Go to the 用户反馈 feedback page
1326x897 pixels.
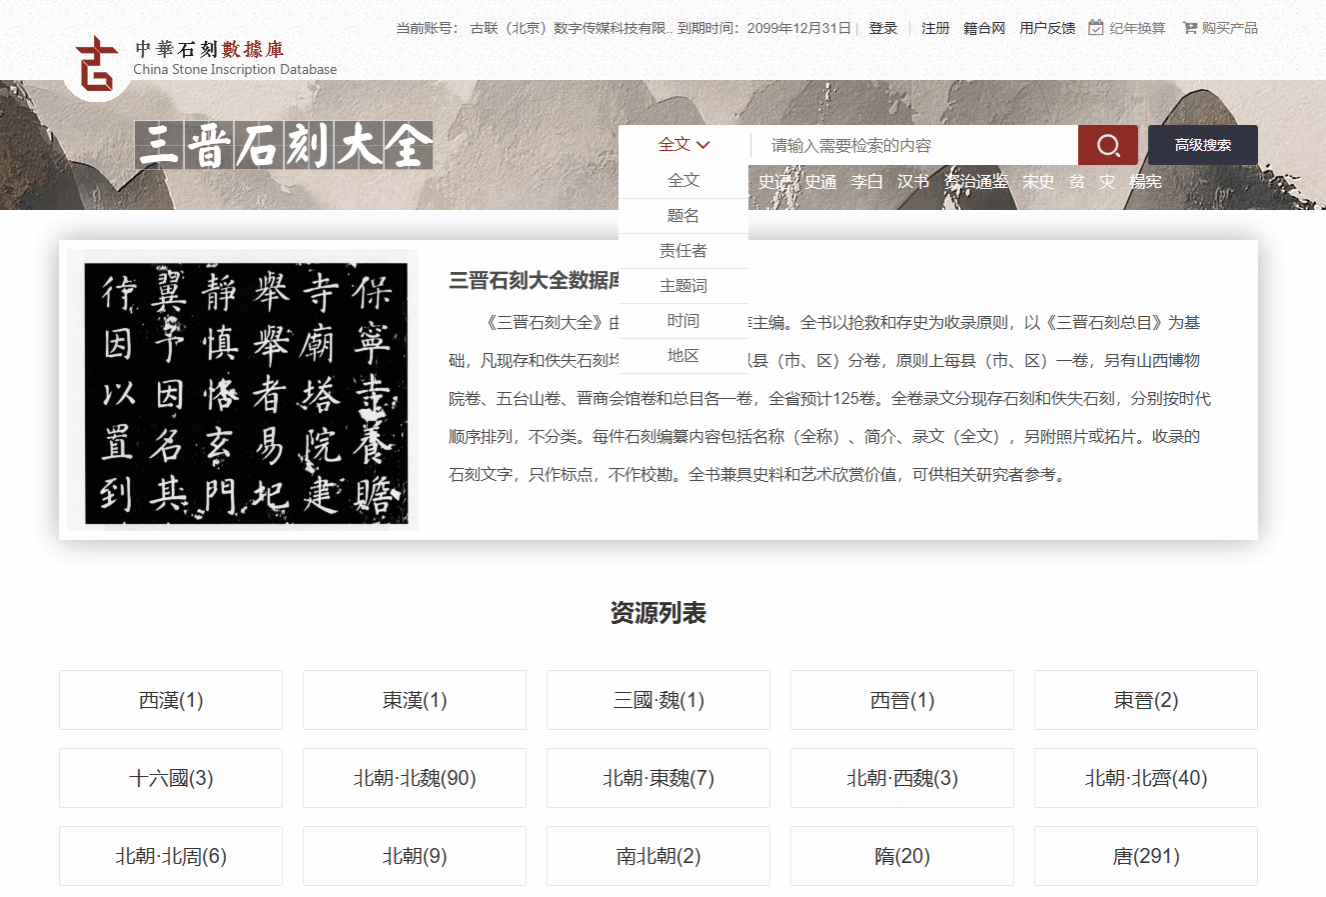pyautogui.click(x=1047, y=28)
